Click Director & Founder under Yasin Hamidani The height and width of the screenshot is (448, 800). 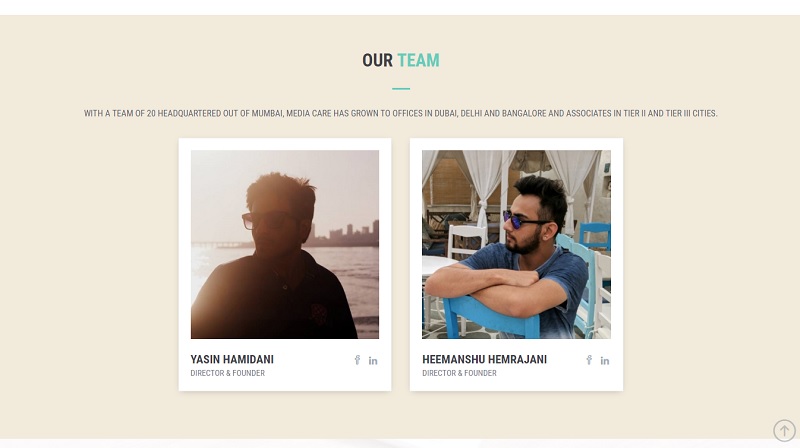click(x=228, y=373)
